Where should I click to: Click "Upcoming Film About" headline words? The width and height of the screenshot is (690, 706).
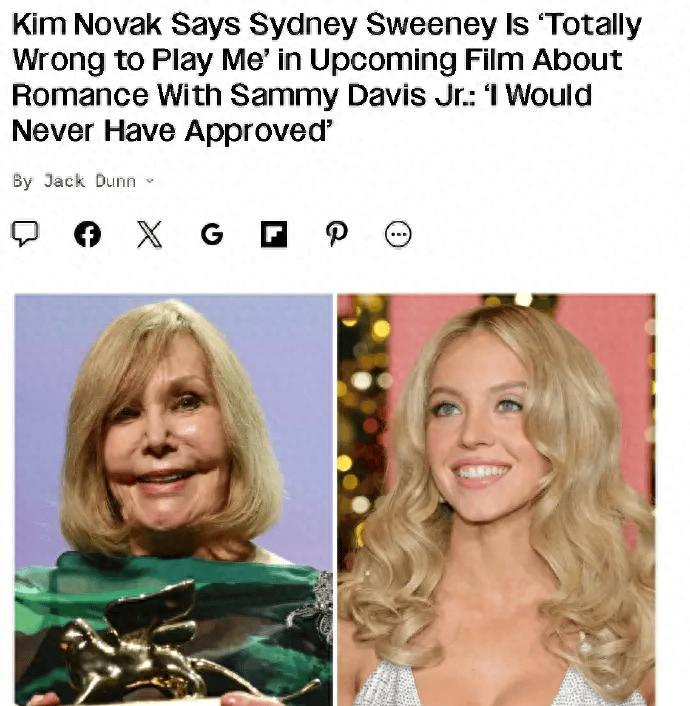click(466, 61)
